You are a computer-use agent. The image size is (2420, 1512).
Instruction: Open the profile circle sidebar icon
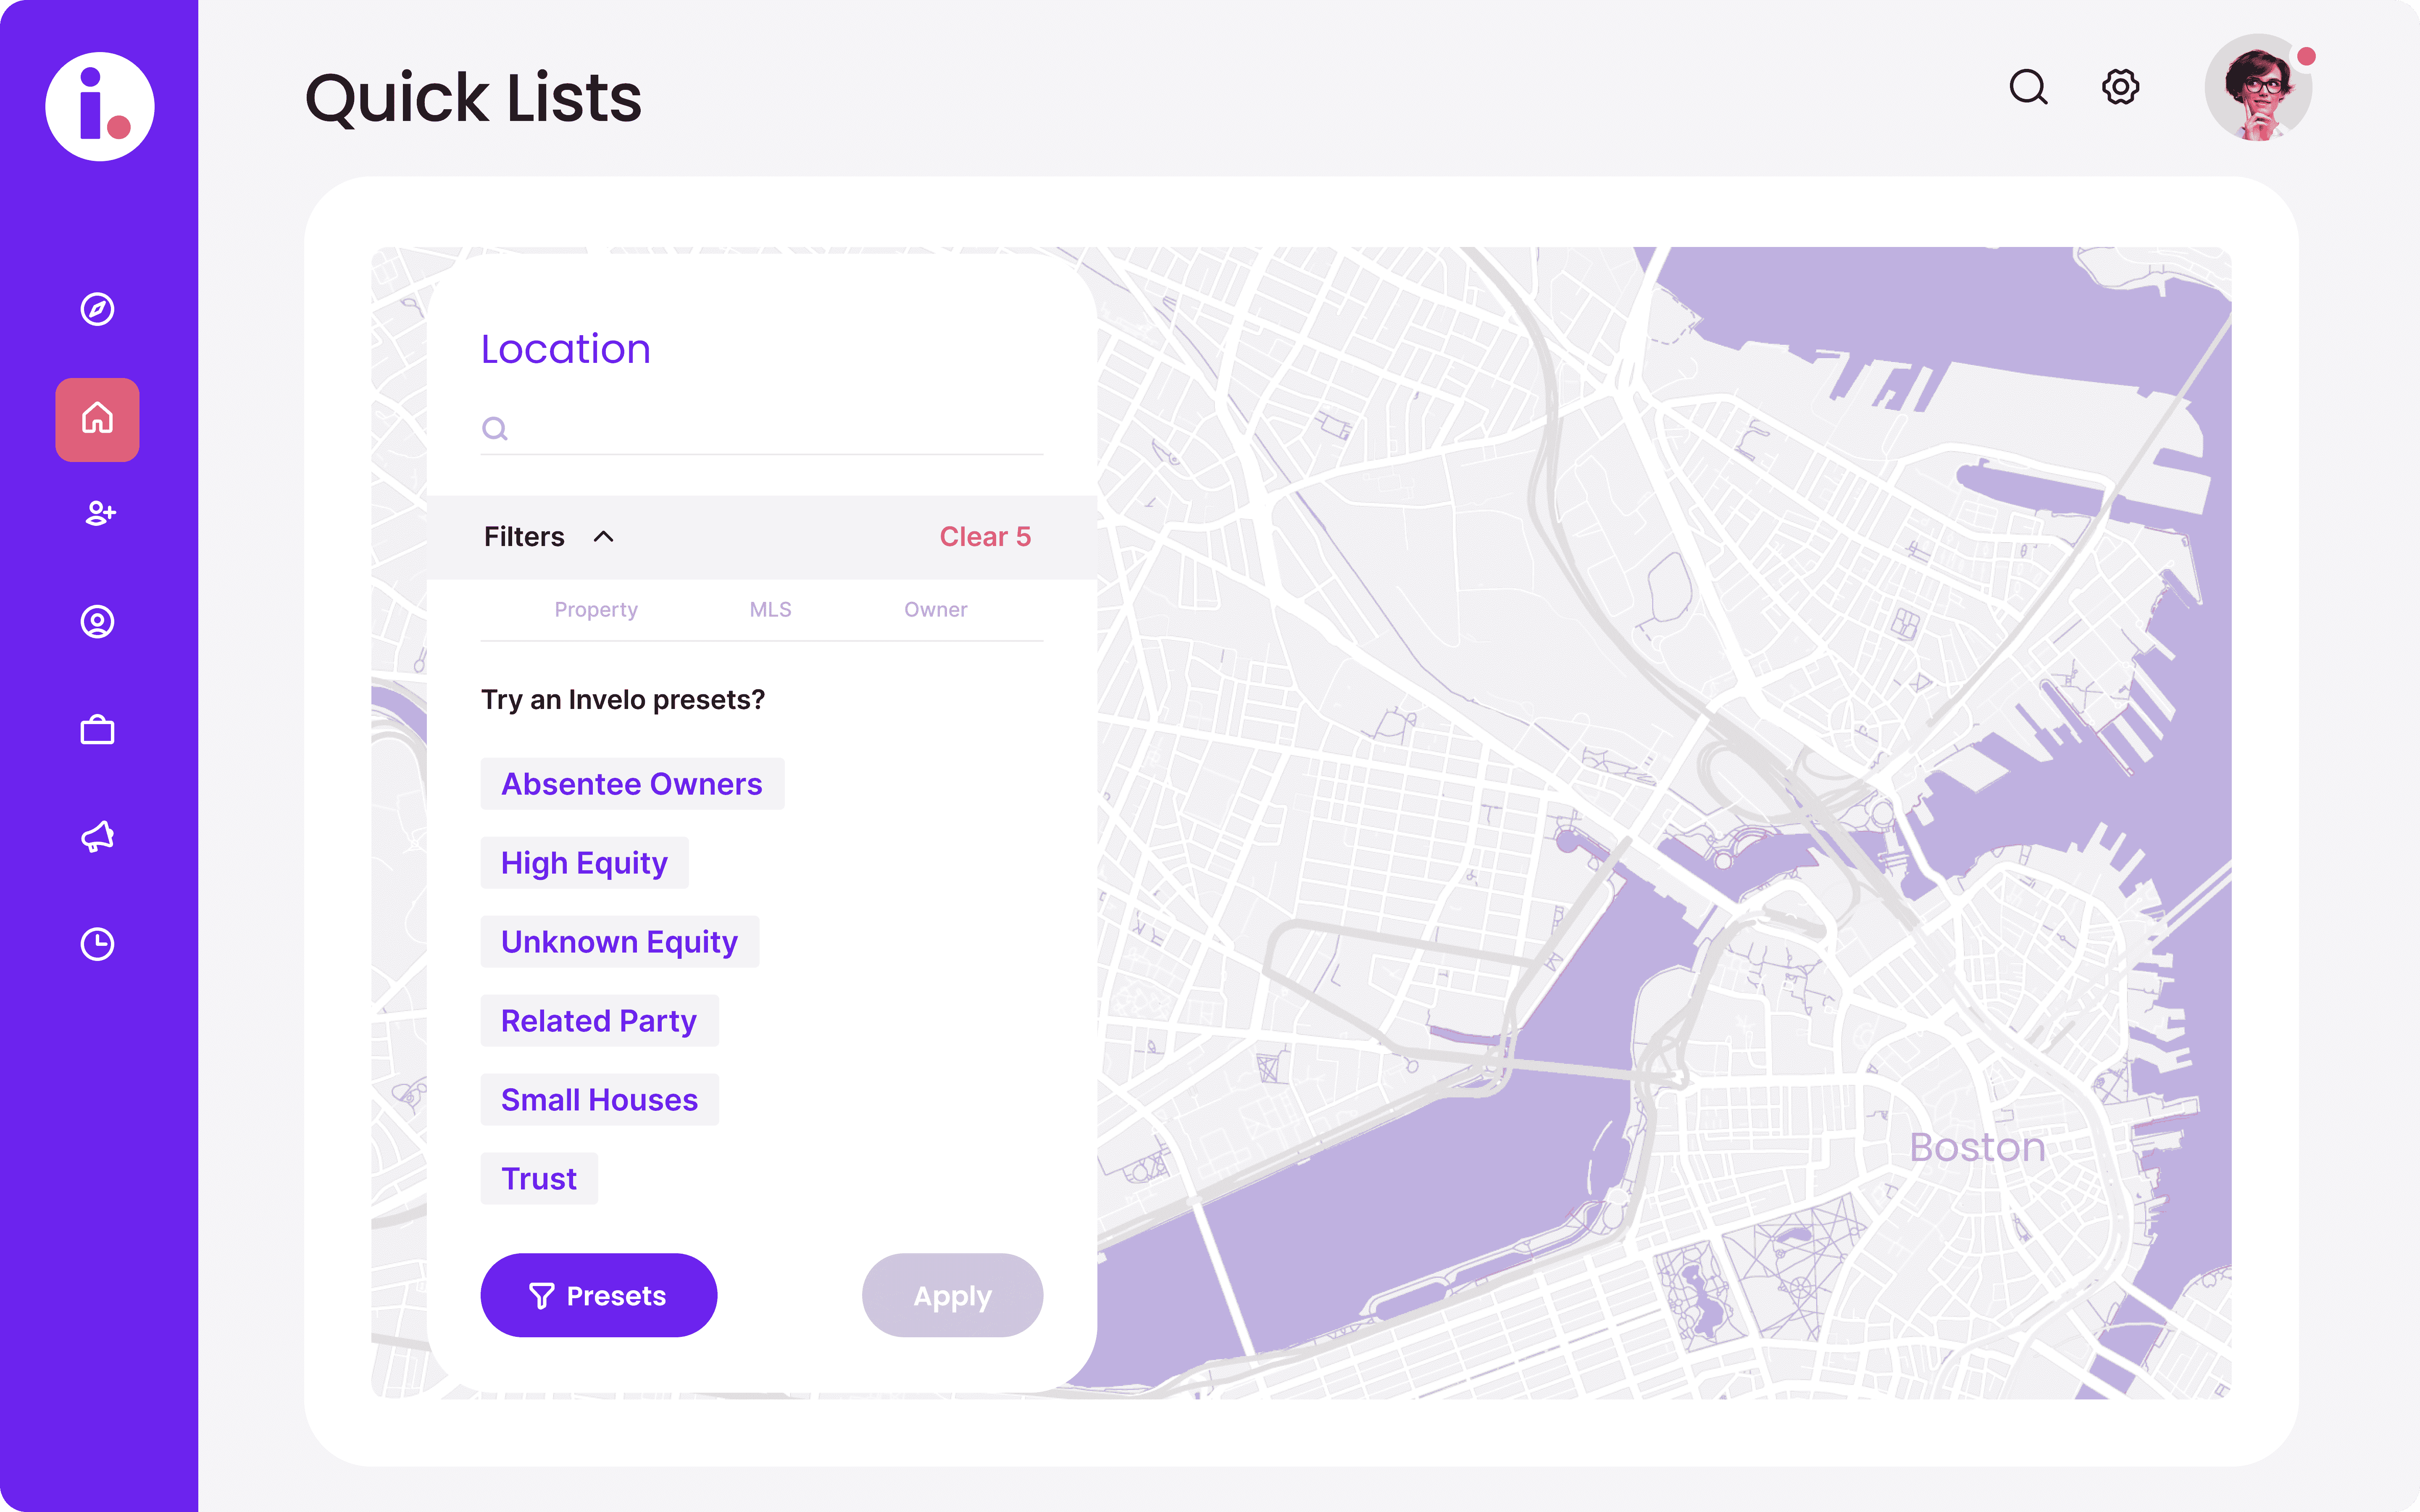[97, 622]
